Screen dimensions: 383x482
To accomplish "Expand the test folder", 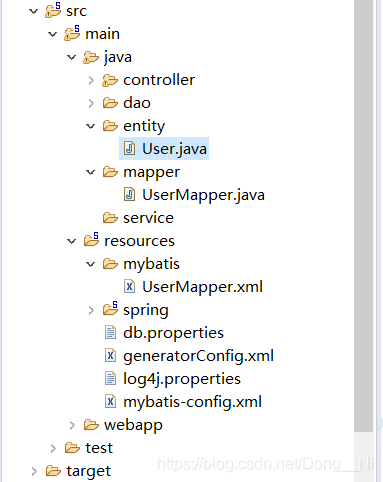I will pyautogui.click(x=53, y=448).
